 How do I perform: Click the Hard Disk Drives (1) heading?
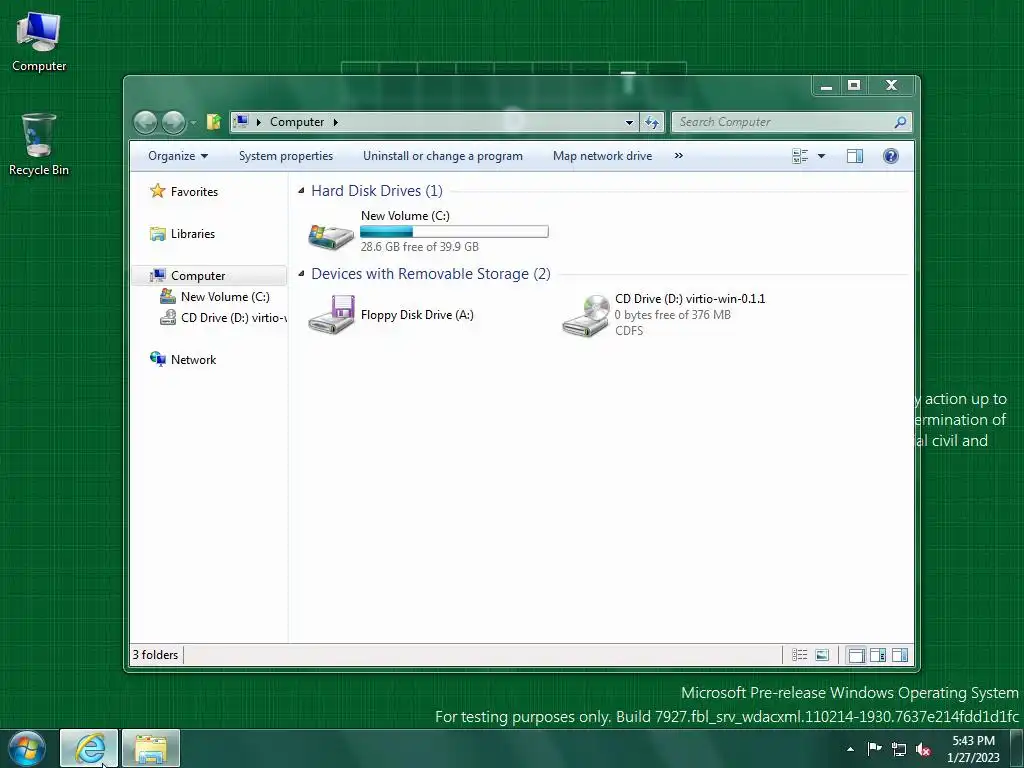coord(377,191)
